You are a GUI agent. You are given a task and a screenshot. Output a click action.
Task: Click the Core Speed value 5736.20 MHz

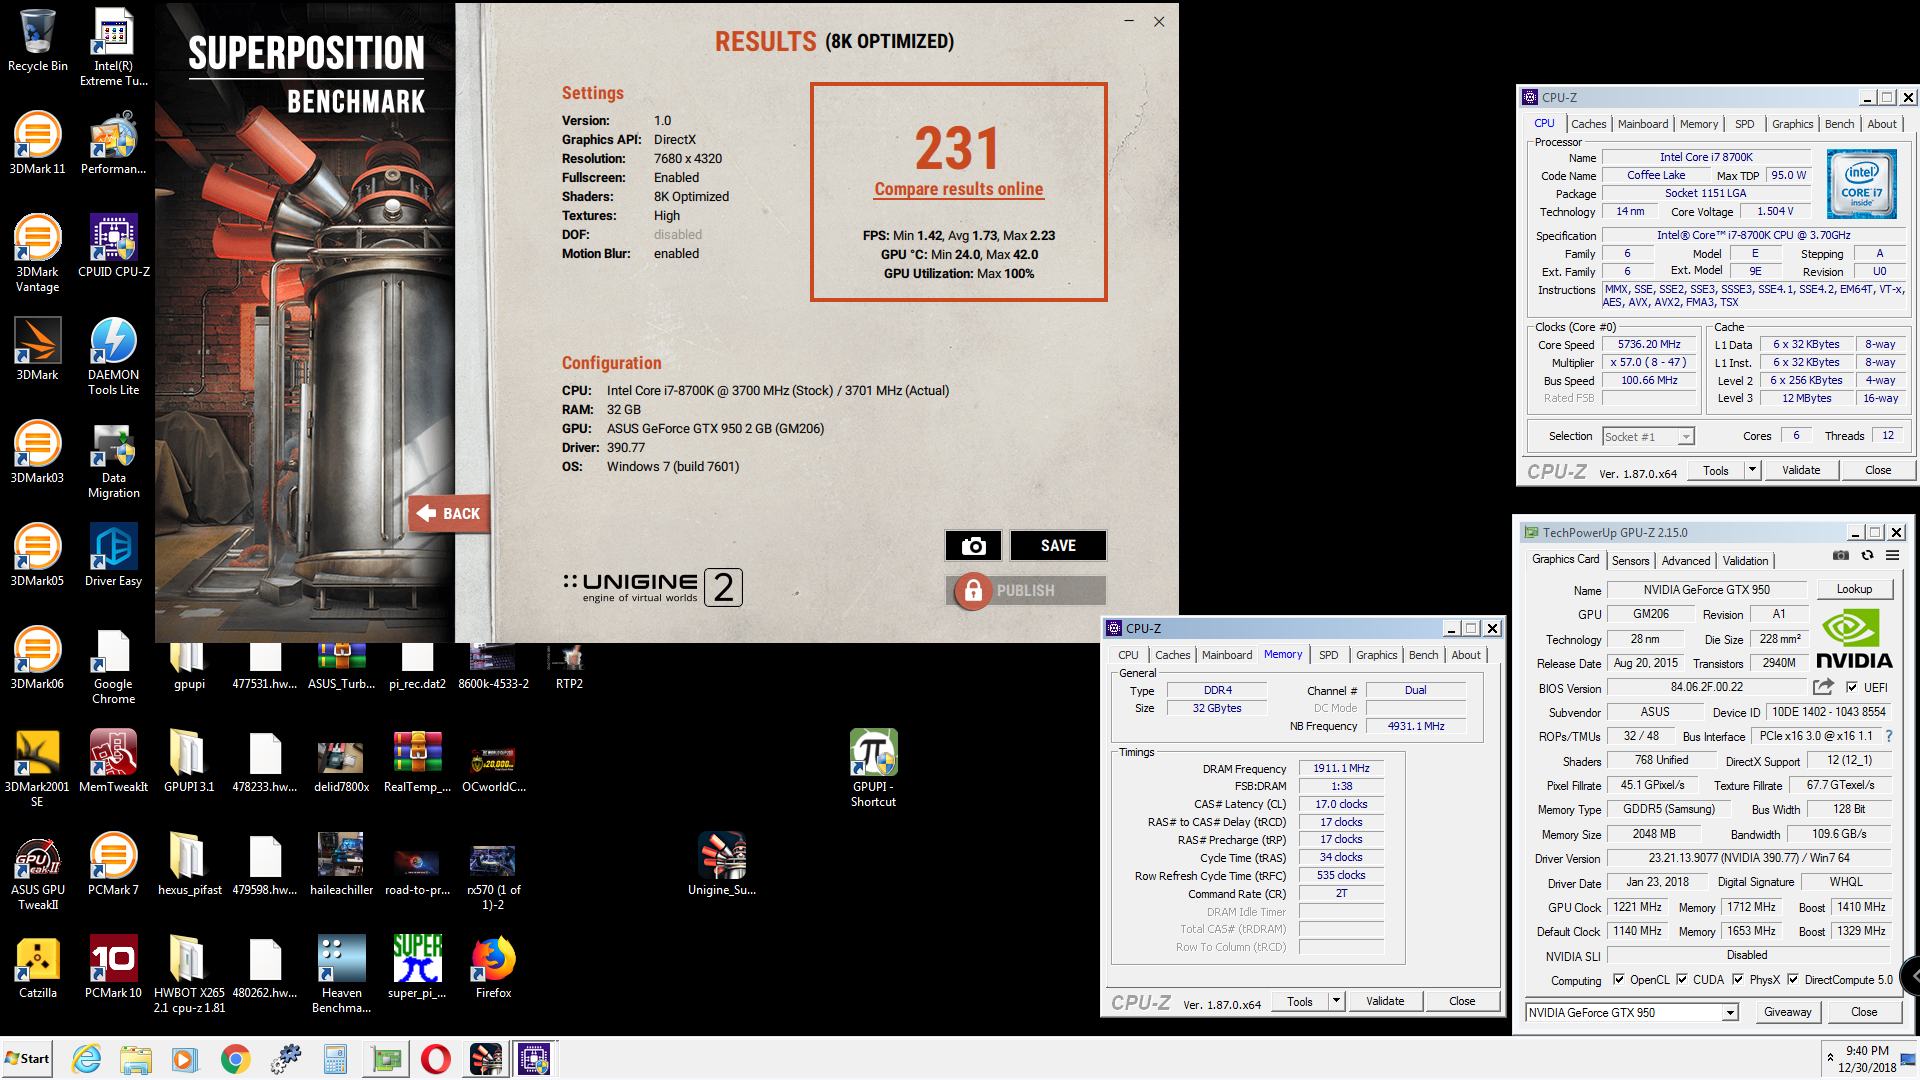[x=1649, y=344]
